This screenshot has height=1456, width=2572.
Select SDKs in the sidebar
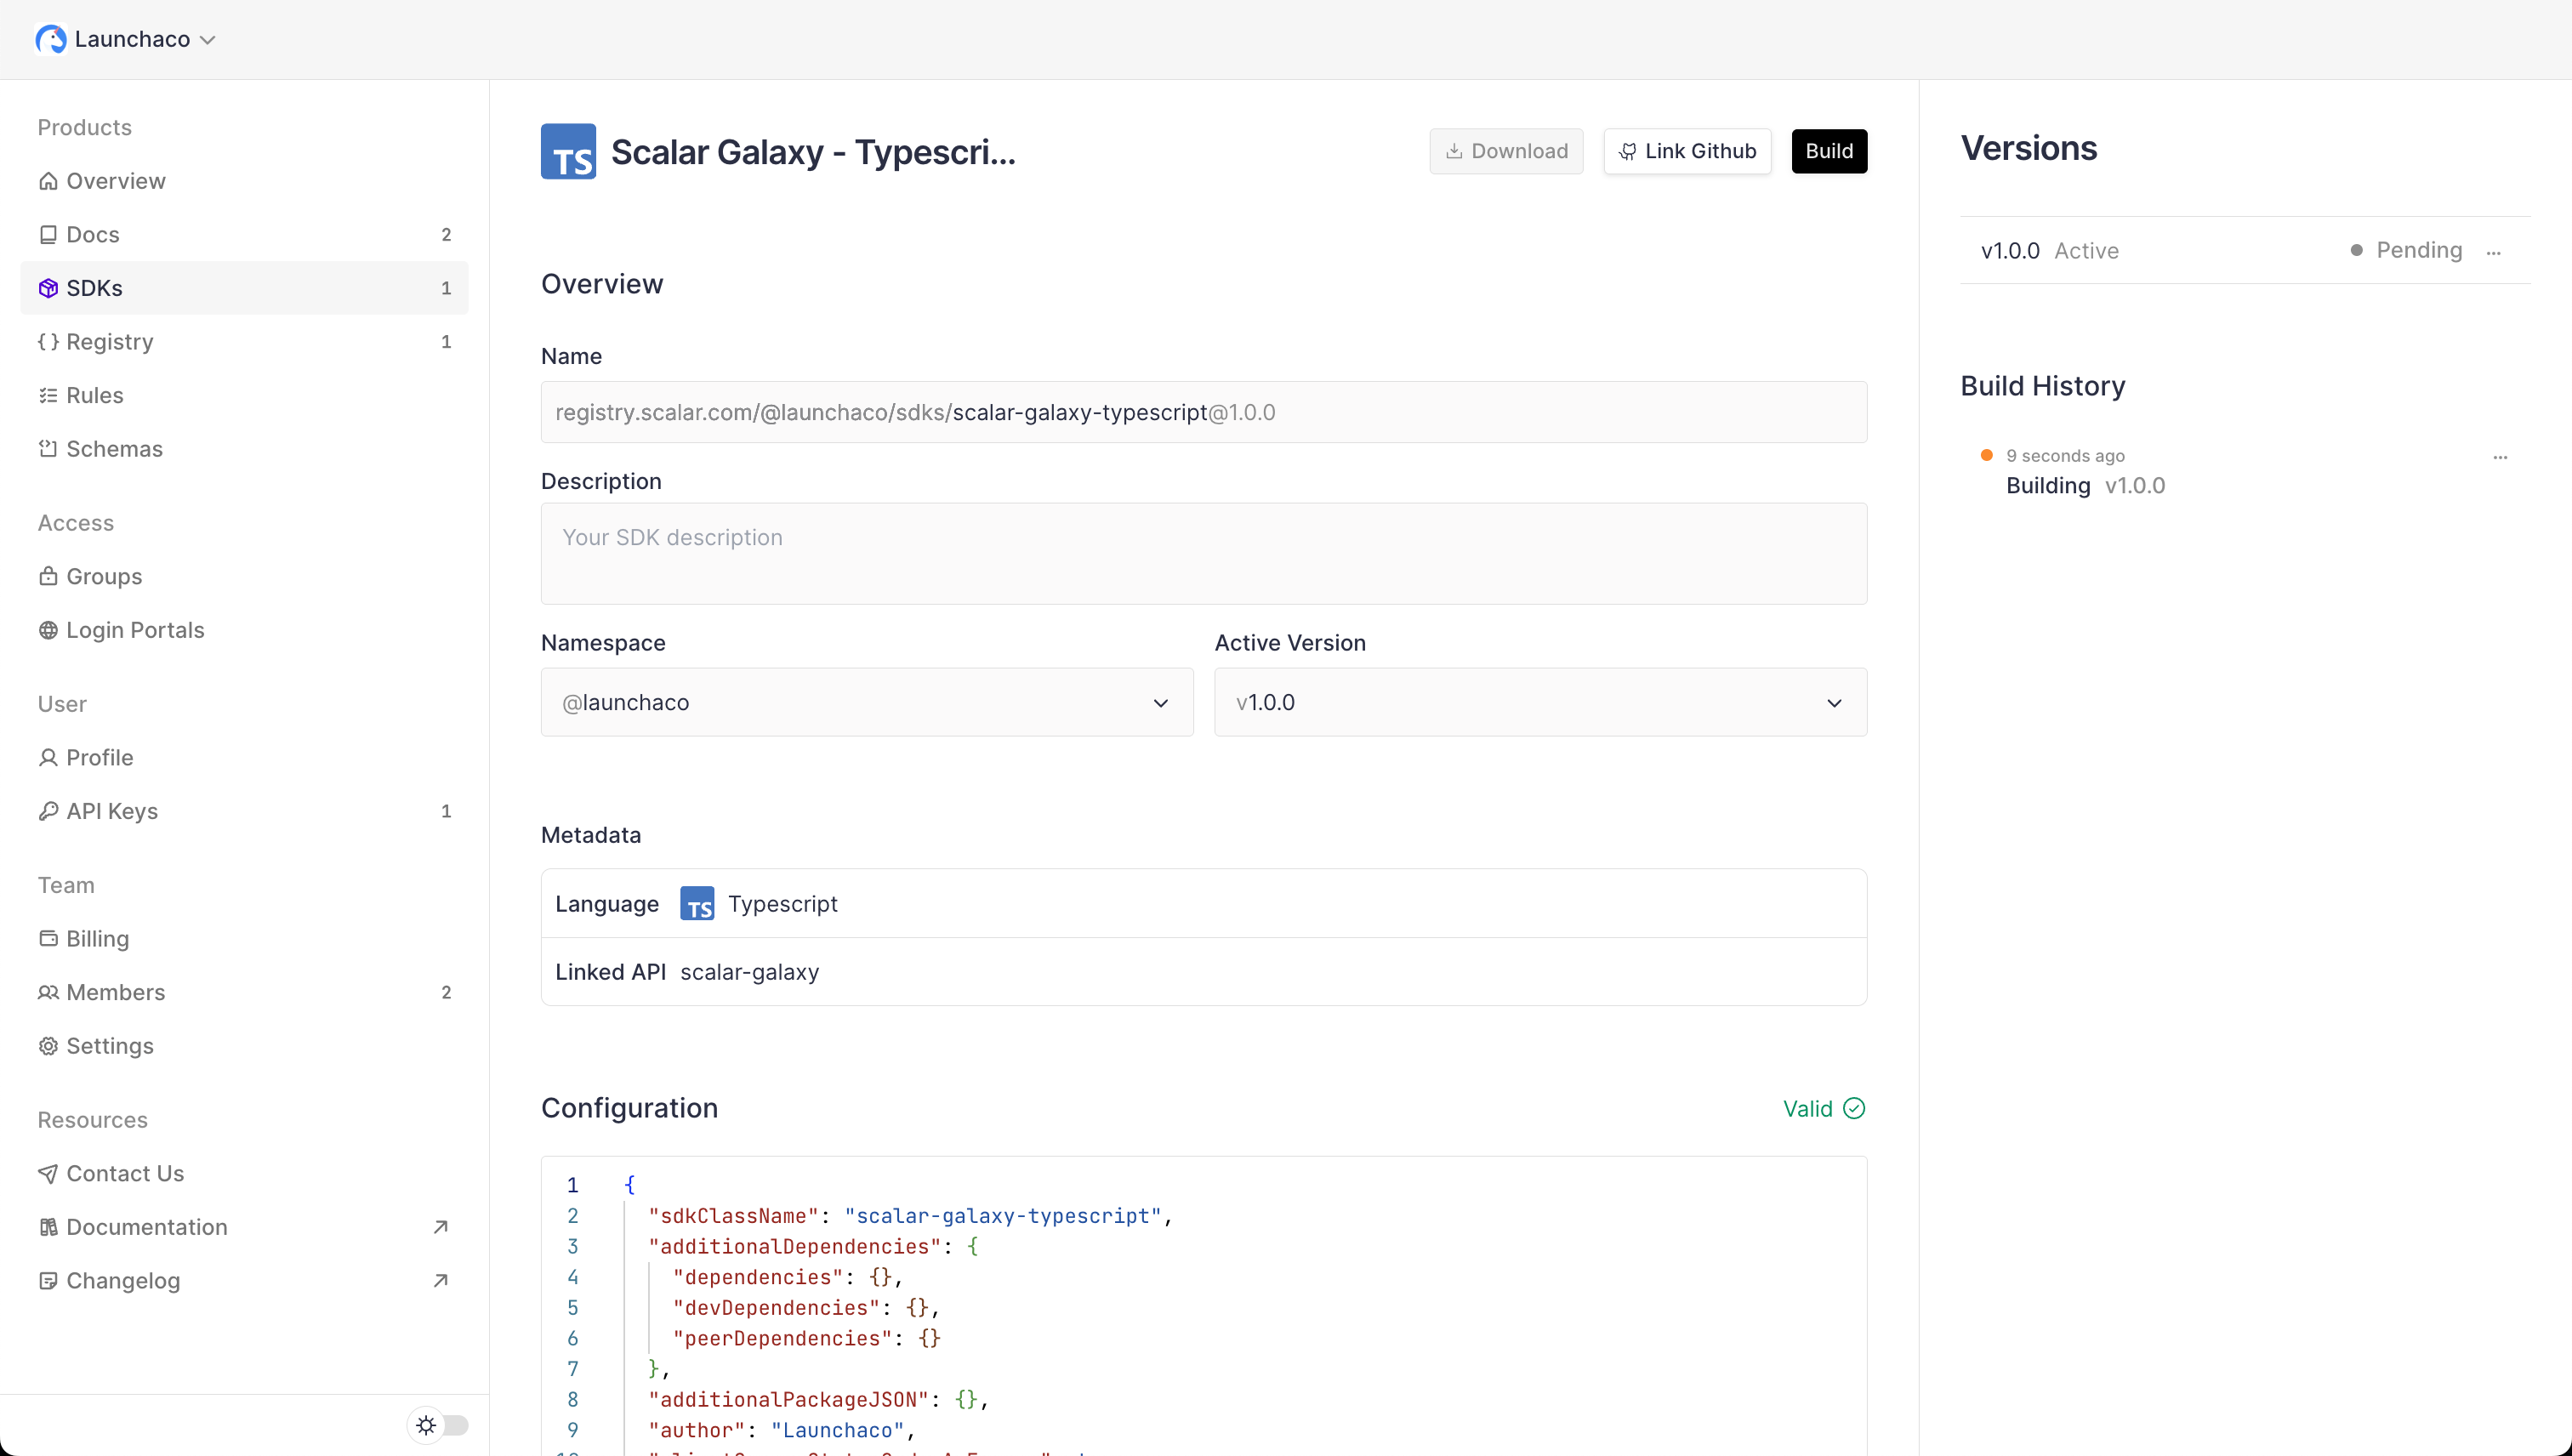(x=244, y=288)
